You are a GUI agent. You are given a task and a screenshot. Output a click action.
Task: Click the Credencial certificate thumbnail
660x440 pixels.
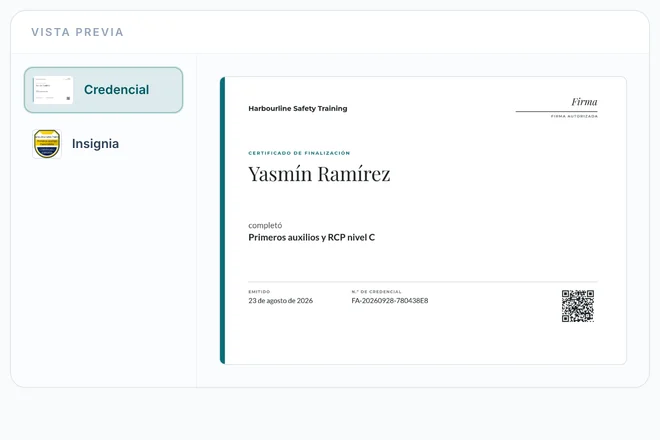tap(53, 90)
